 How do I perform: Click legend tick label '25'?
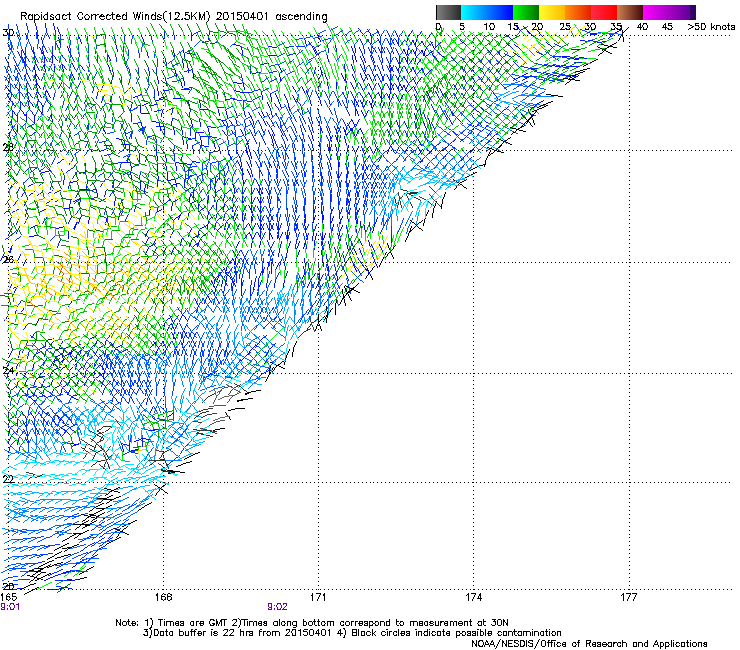565,26
